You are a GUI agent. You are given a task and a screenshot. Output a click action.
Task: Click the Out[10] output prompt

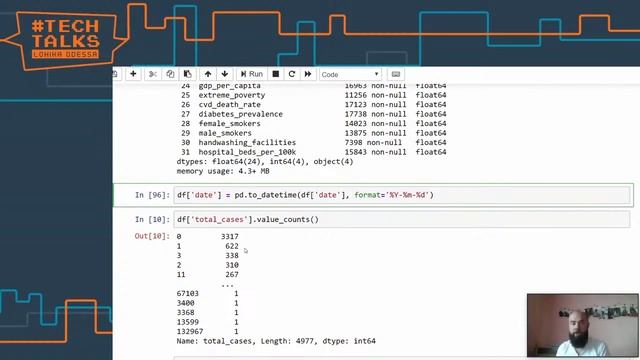tap(152, 236)
